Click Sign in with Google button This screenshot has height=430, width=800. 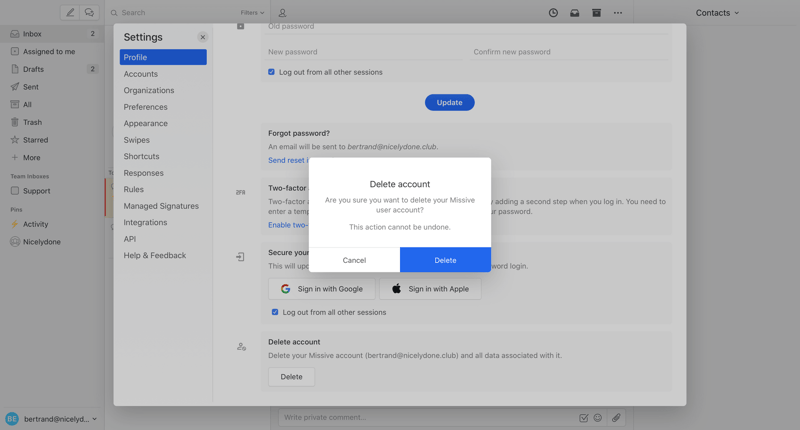(321, 289)
